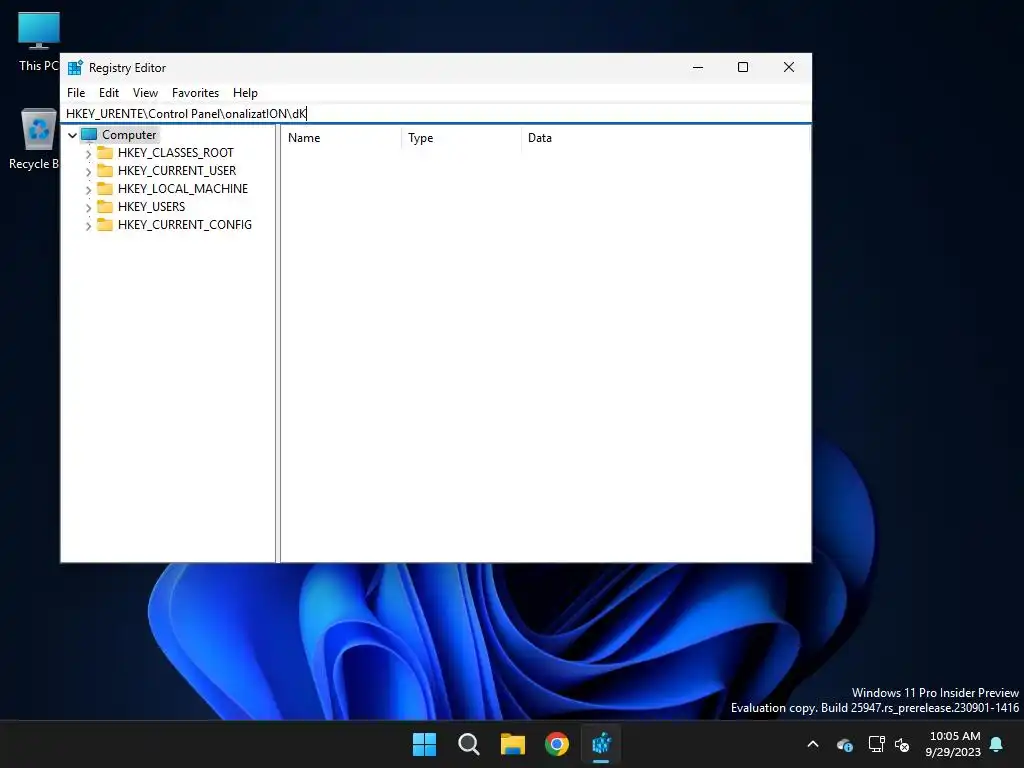
Task: Click the Type column header
Action: [x=461, y=138]
